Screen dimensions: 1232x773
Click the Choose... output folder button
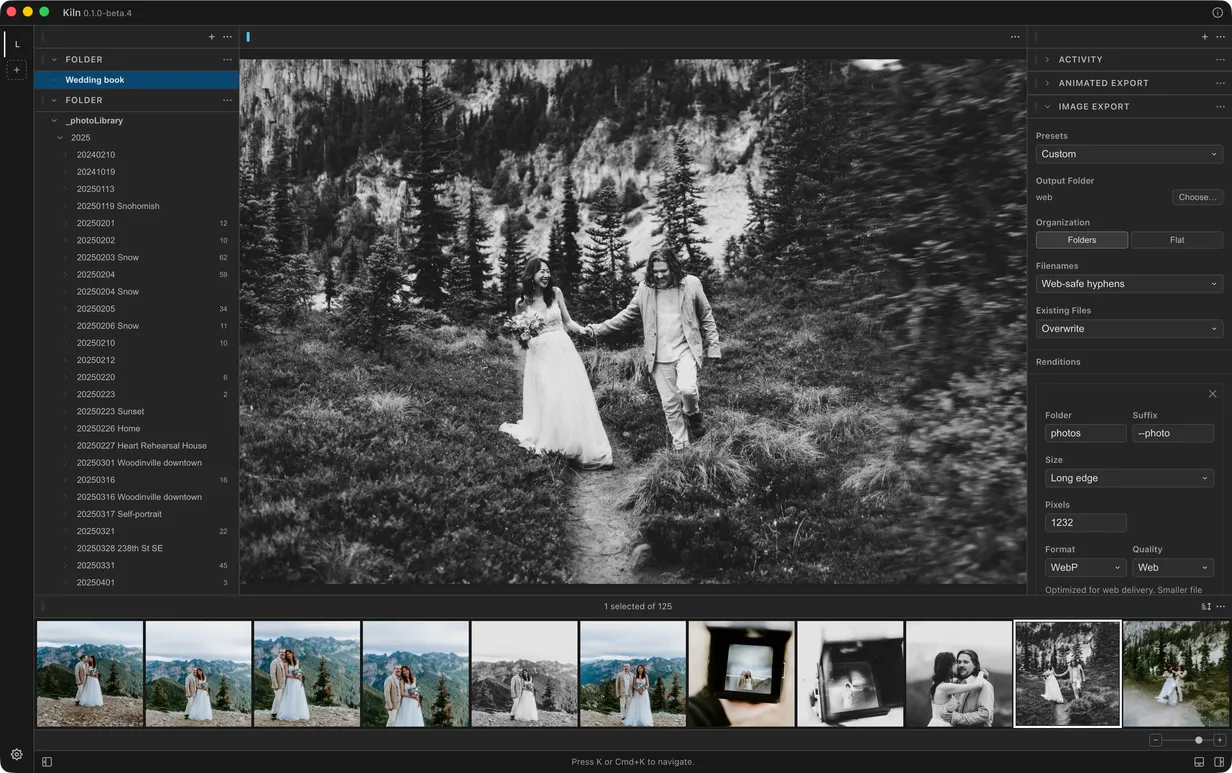tap(1197, 197)
